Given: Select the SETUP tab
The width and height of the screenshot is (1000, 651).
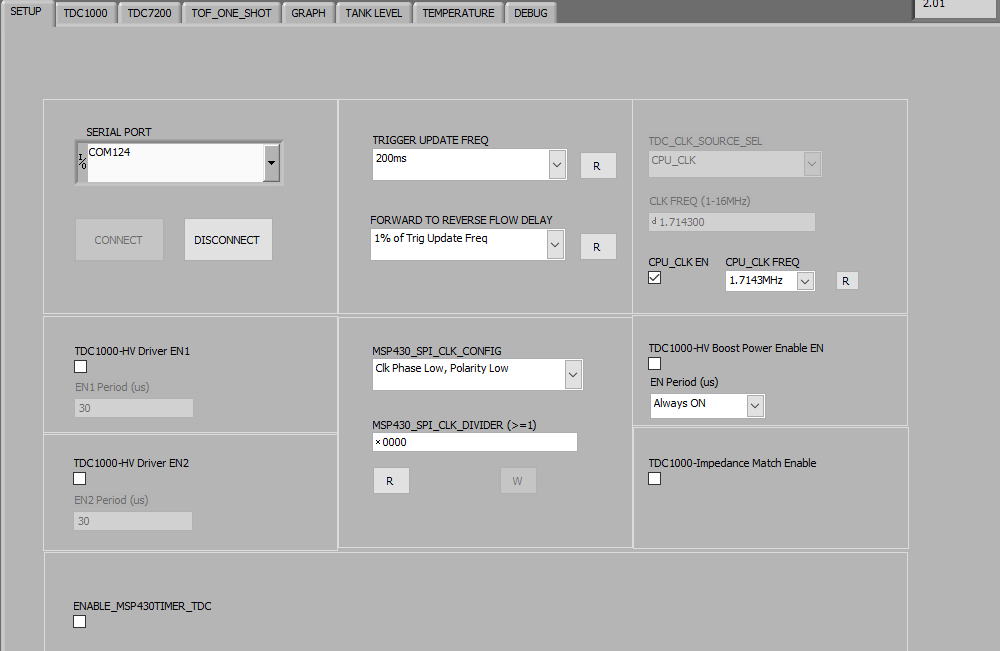Looking at the screenshot, I should pyautogui.click(x=26, y=11).
